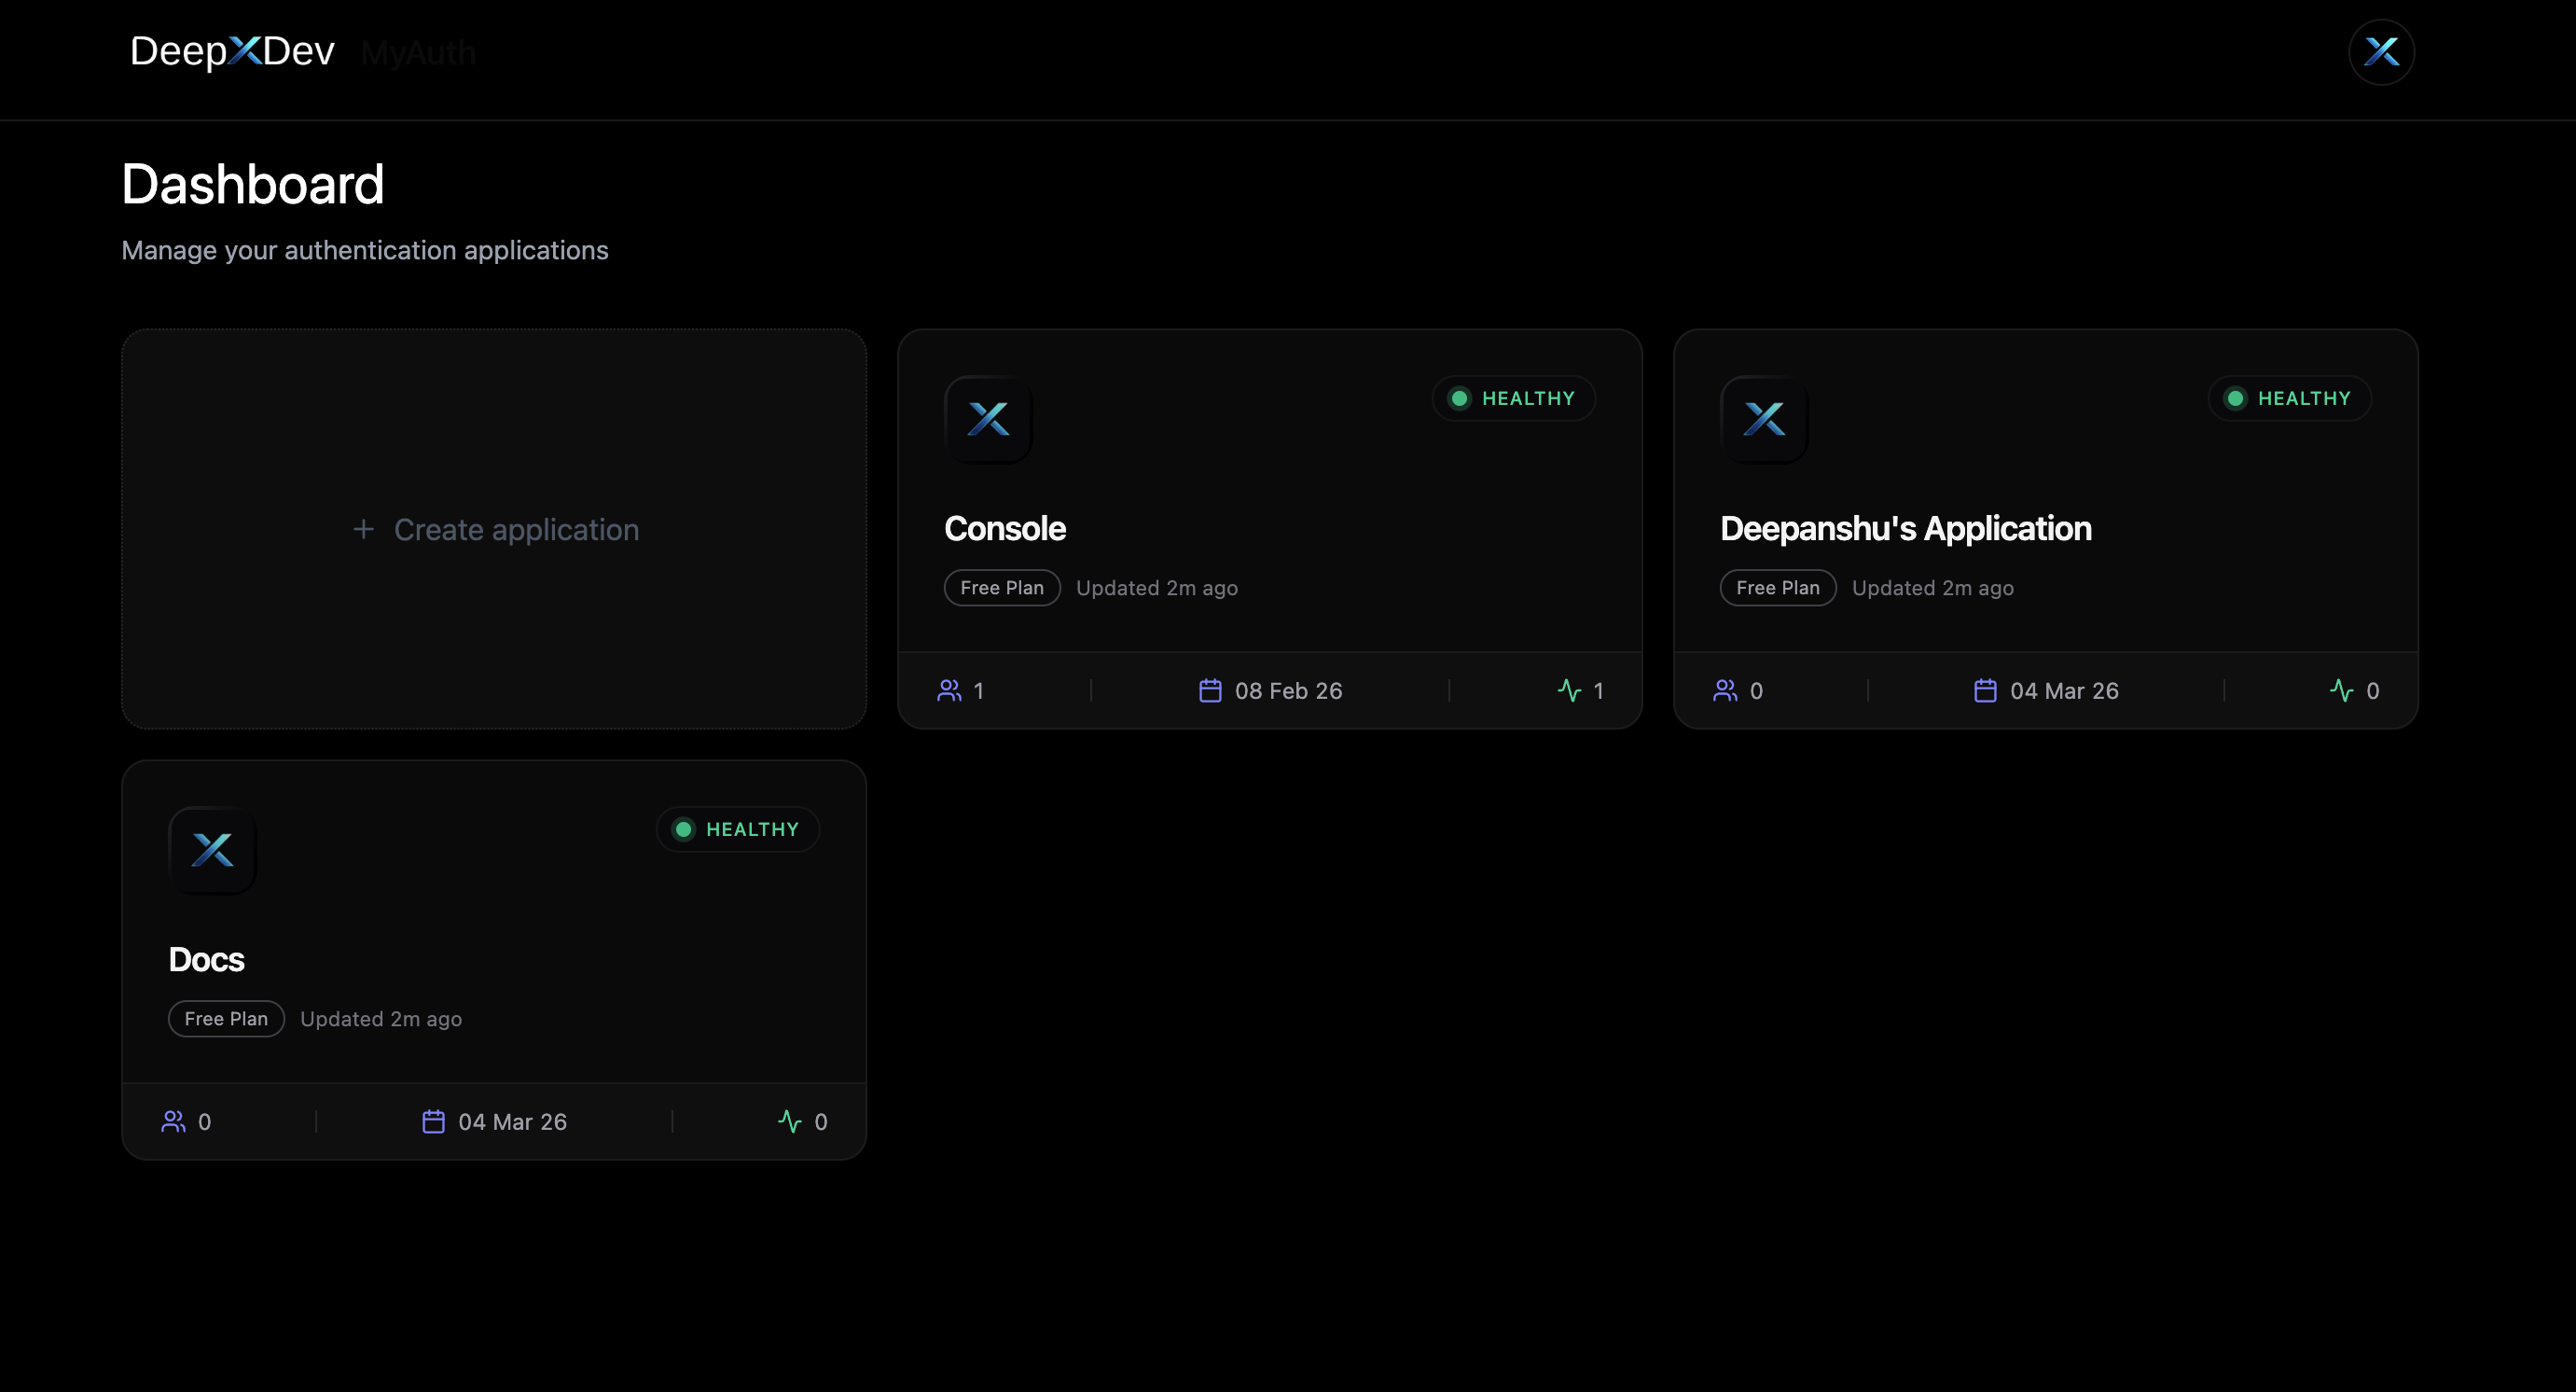
Task: Open the Deepanshu's Application title
Action: 1905,528
